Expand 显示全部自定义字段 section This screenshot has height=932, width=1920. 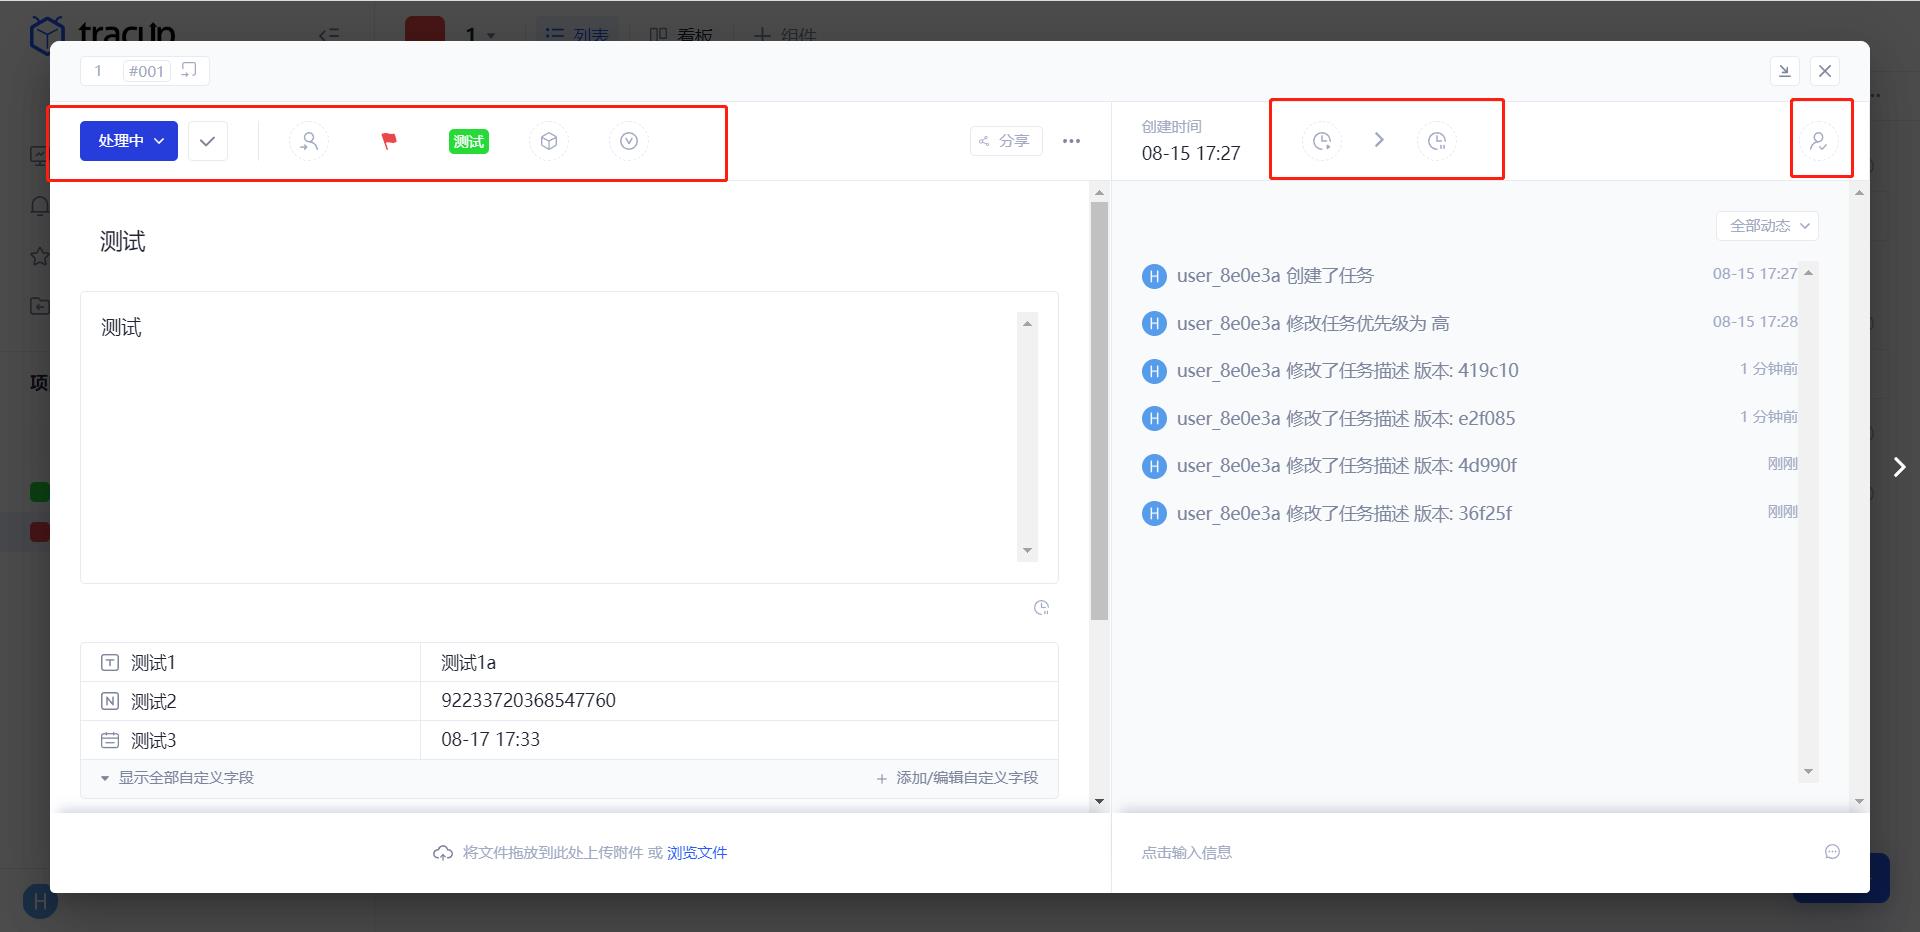[178, 778]
